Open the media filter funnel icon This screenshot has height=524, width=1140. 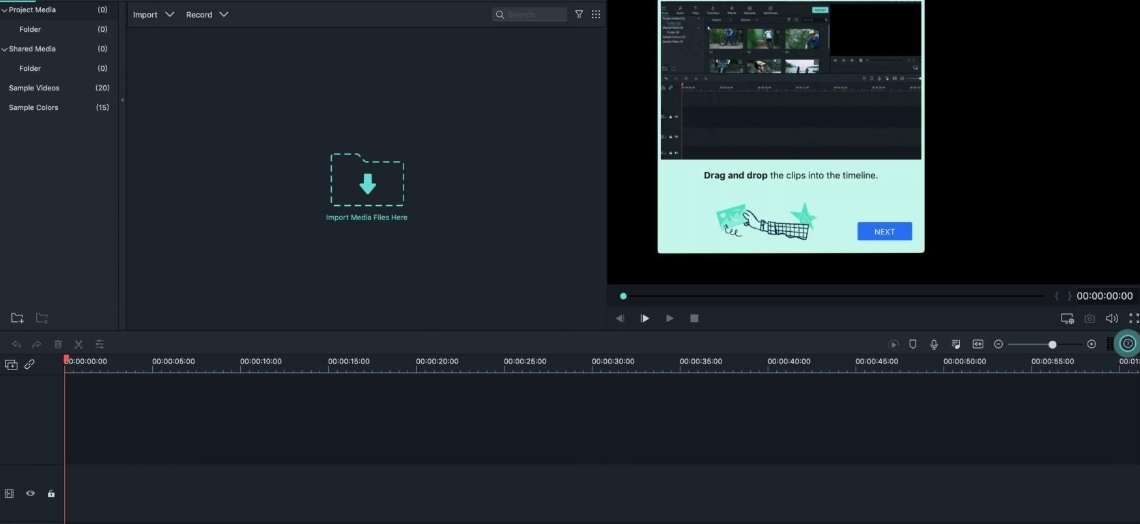click(x=579, y=14)
